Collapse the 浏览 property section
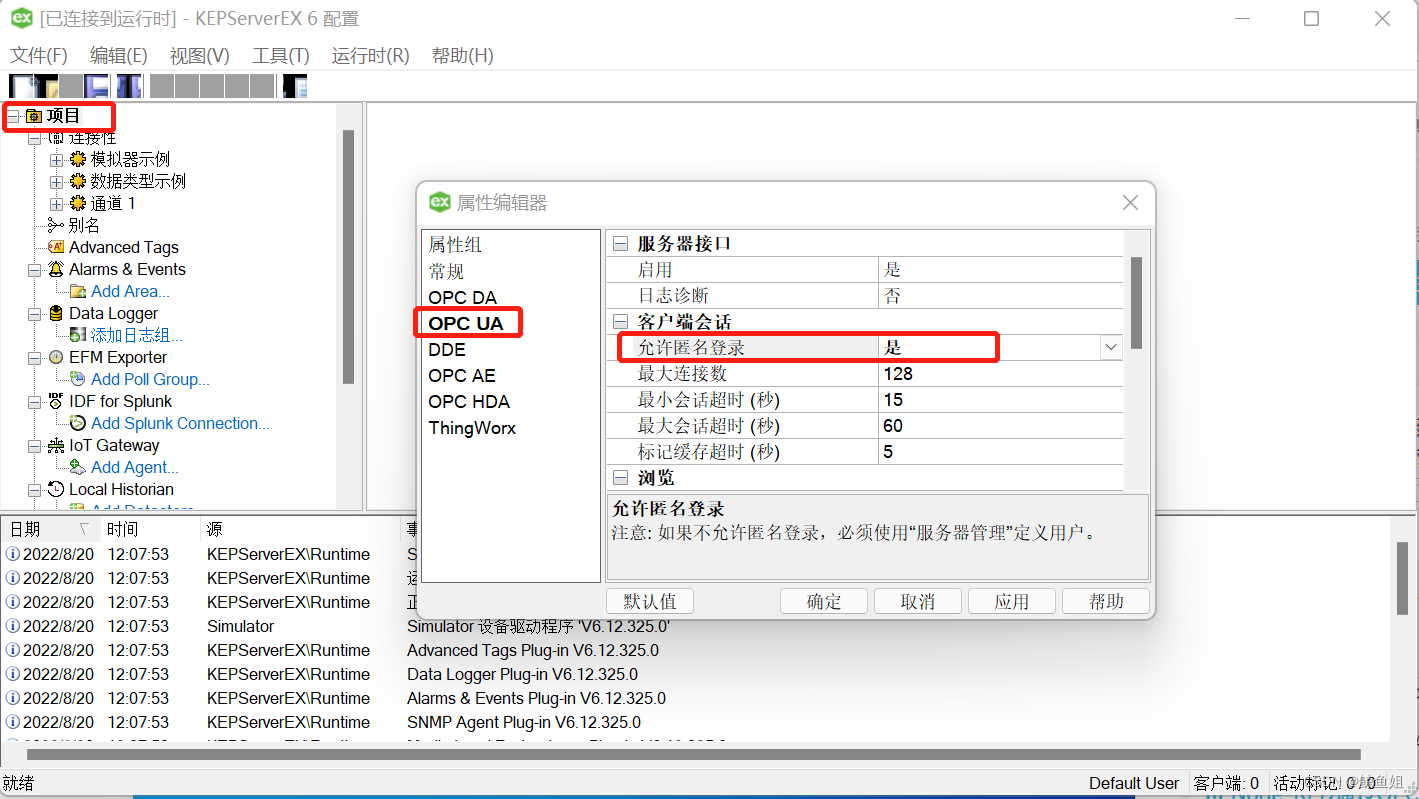Viewport: 1419px width, 799px height. (621, 478)
